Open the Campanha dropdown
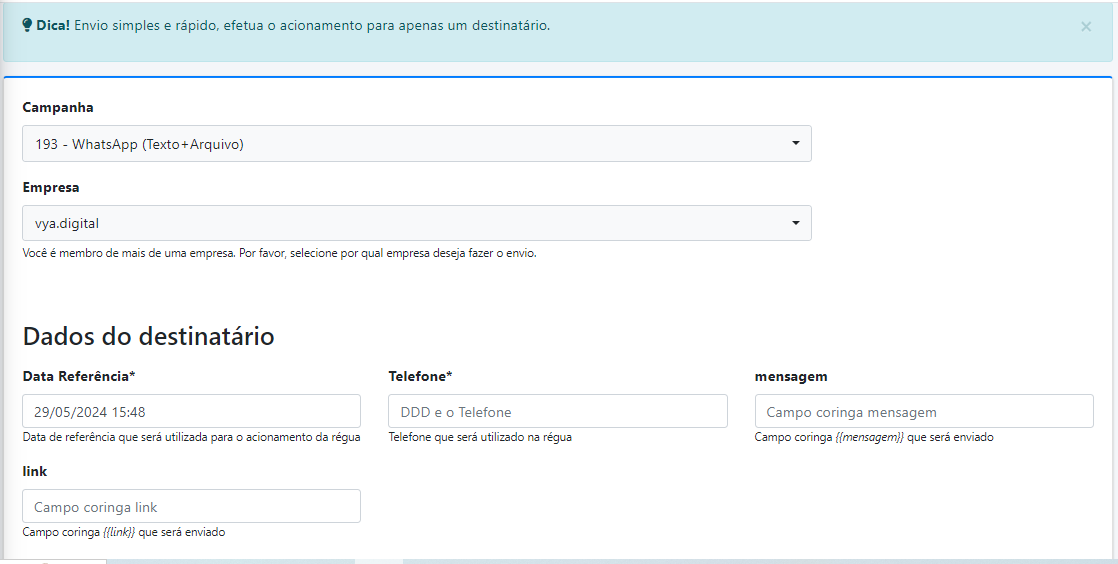 point(416,144)
